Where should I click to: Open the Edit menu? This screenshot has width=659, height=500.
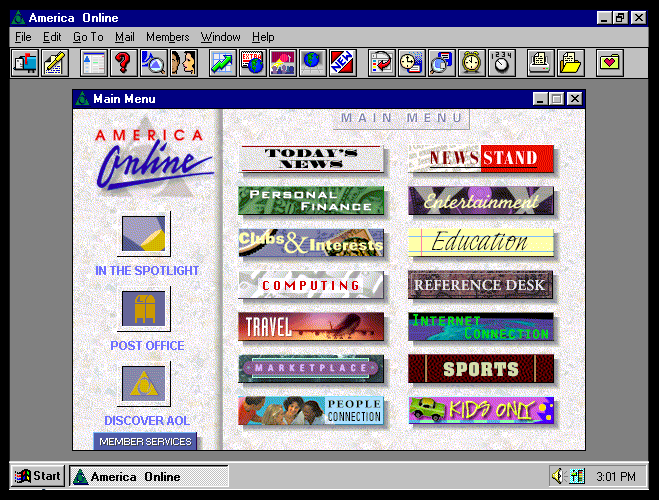point(52,37)
